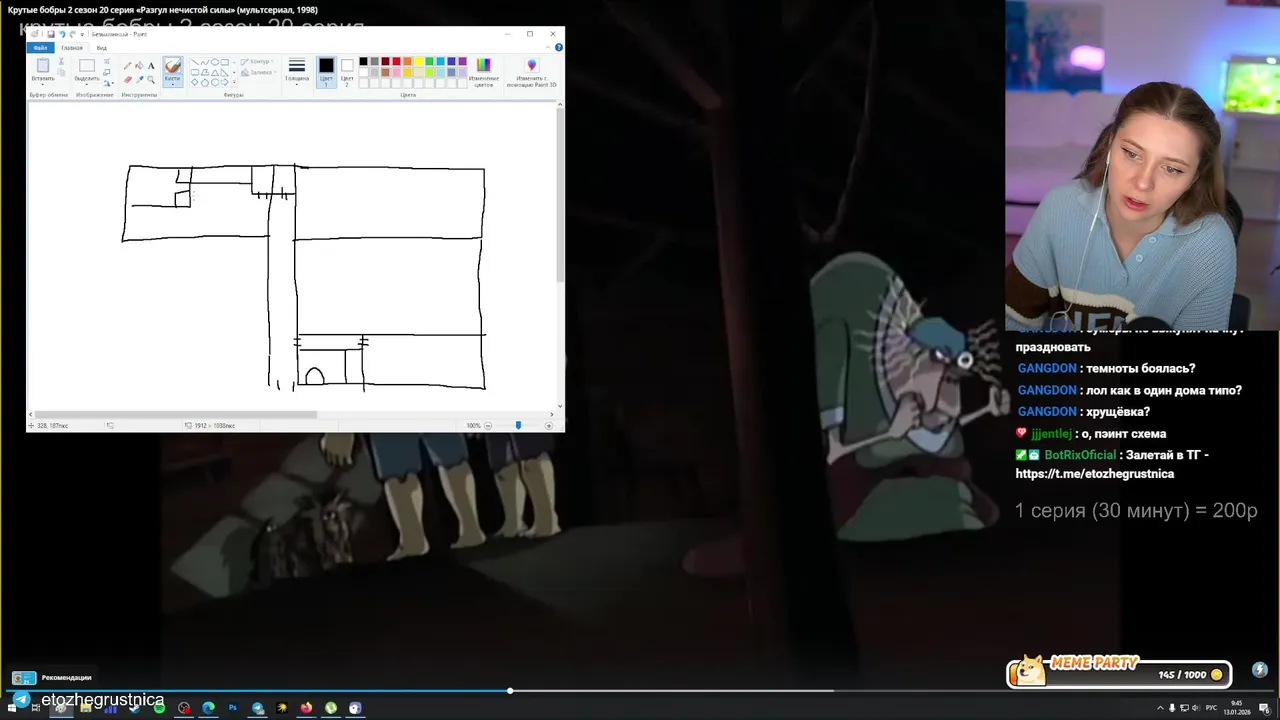Click the Brushes (Кисти) tool icon
Image resolution: width=1280 pixels, height=720 pixels.
pyautogui.click(x=173, y=66)
